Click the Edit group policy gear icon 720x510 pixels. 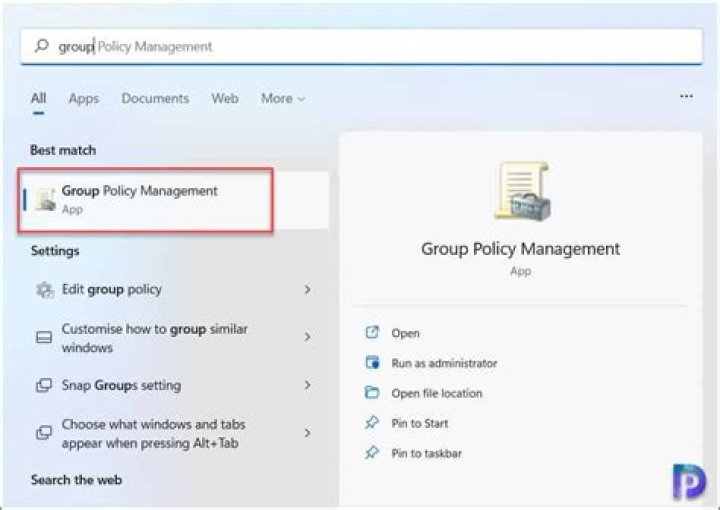(44, 290)
